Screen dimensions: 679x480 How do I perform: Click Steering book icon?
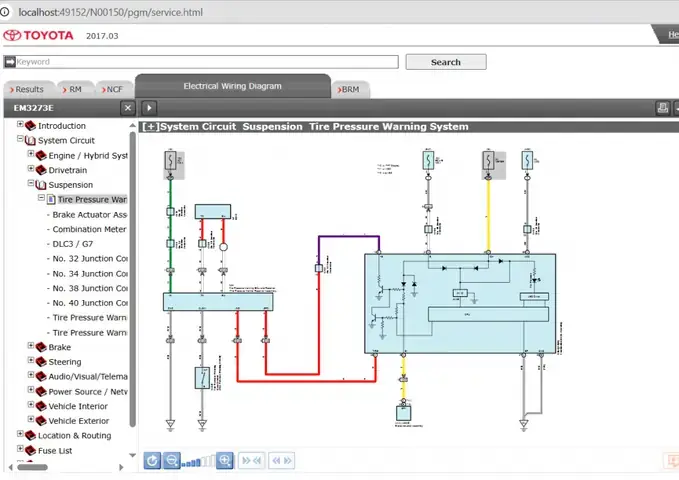[x=41, y=362]
